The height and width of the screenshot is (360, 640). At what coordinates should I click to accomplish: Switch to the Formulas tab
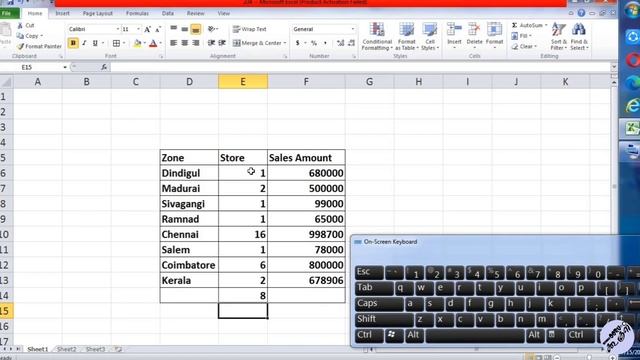click(137, 13)
